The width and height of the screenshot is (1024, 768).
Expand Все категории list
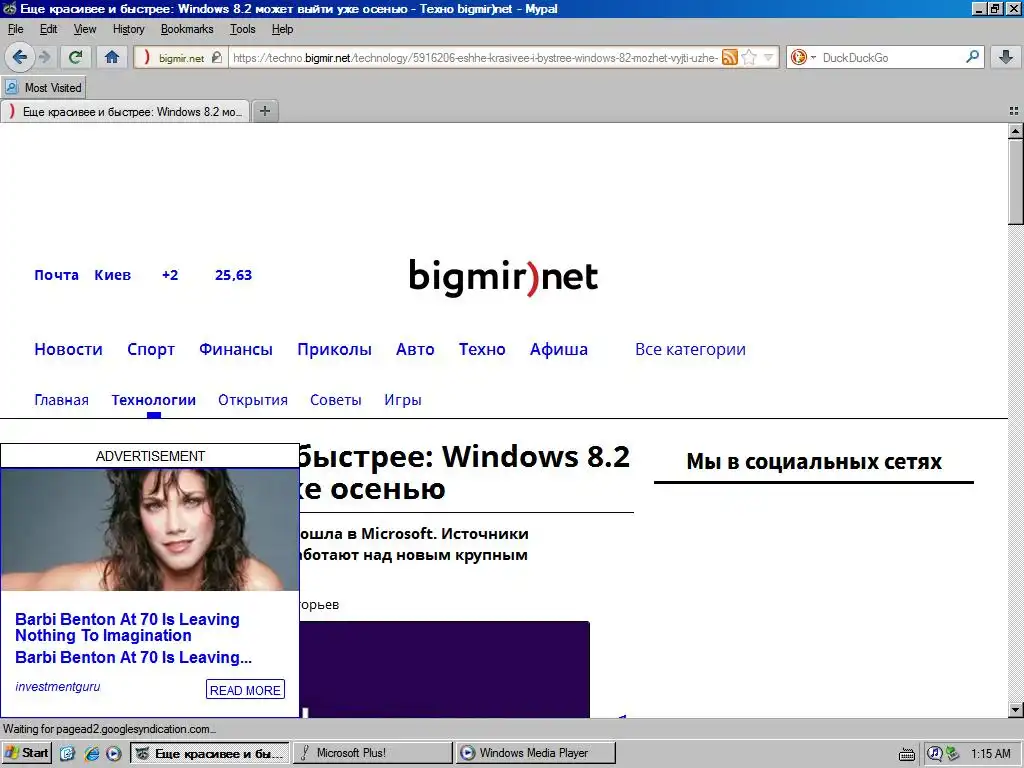[690, 349]
